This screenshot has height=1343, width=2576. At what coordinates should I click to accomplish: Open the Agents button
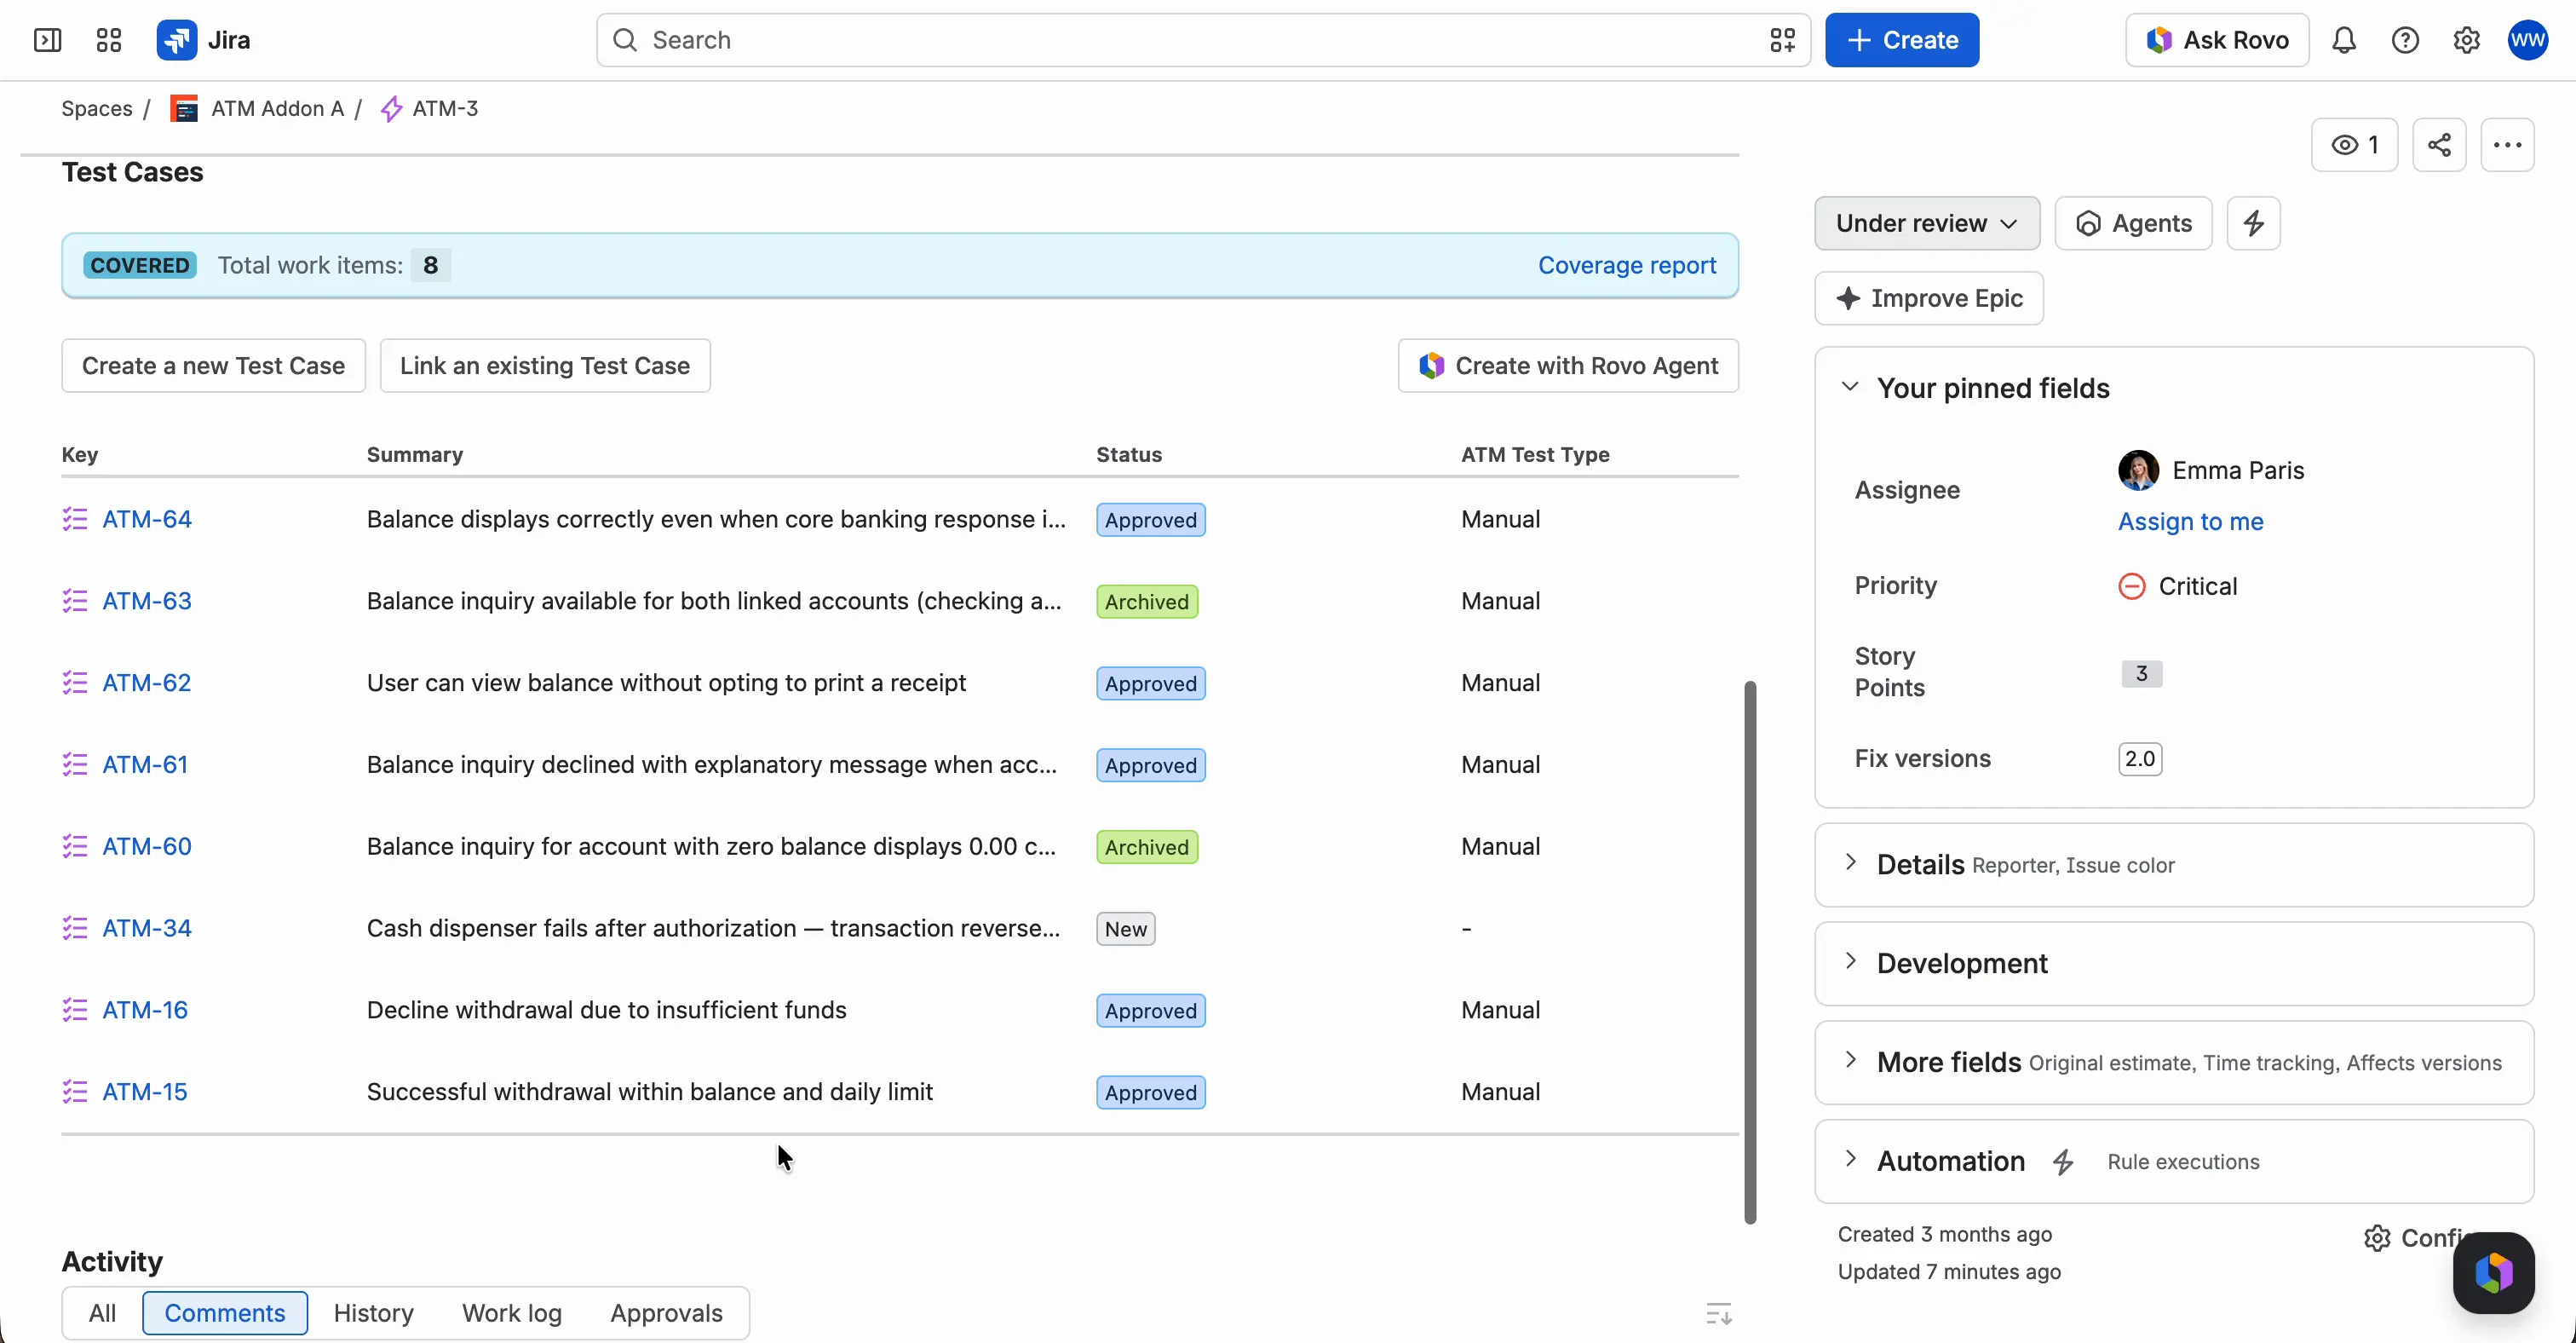pos(2133,223)
